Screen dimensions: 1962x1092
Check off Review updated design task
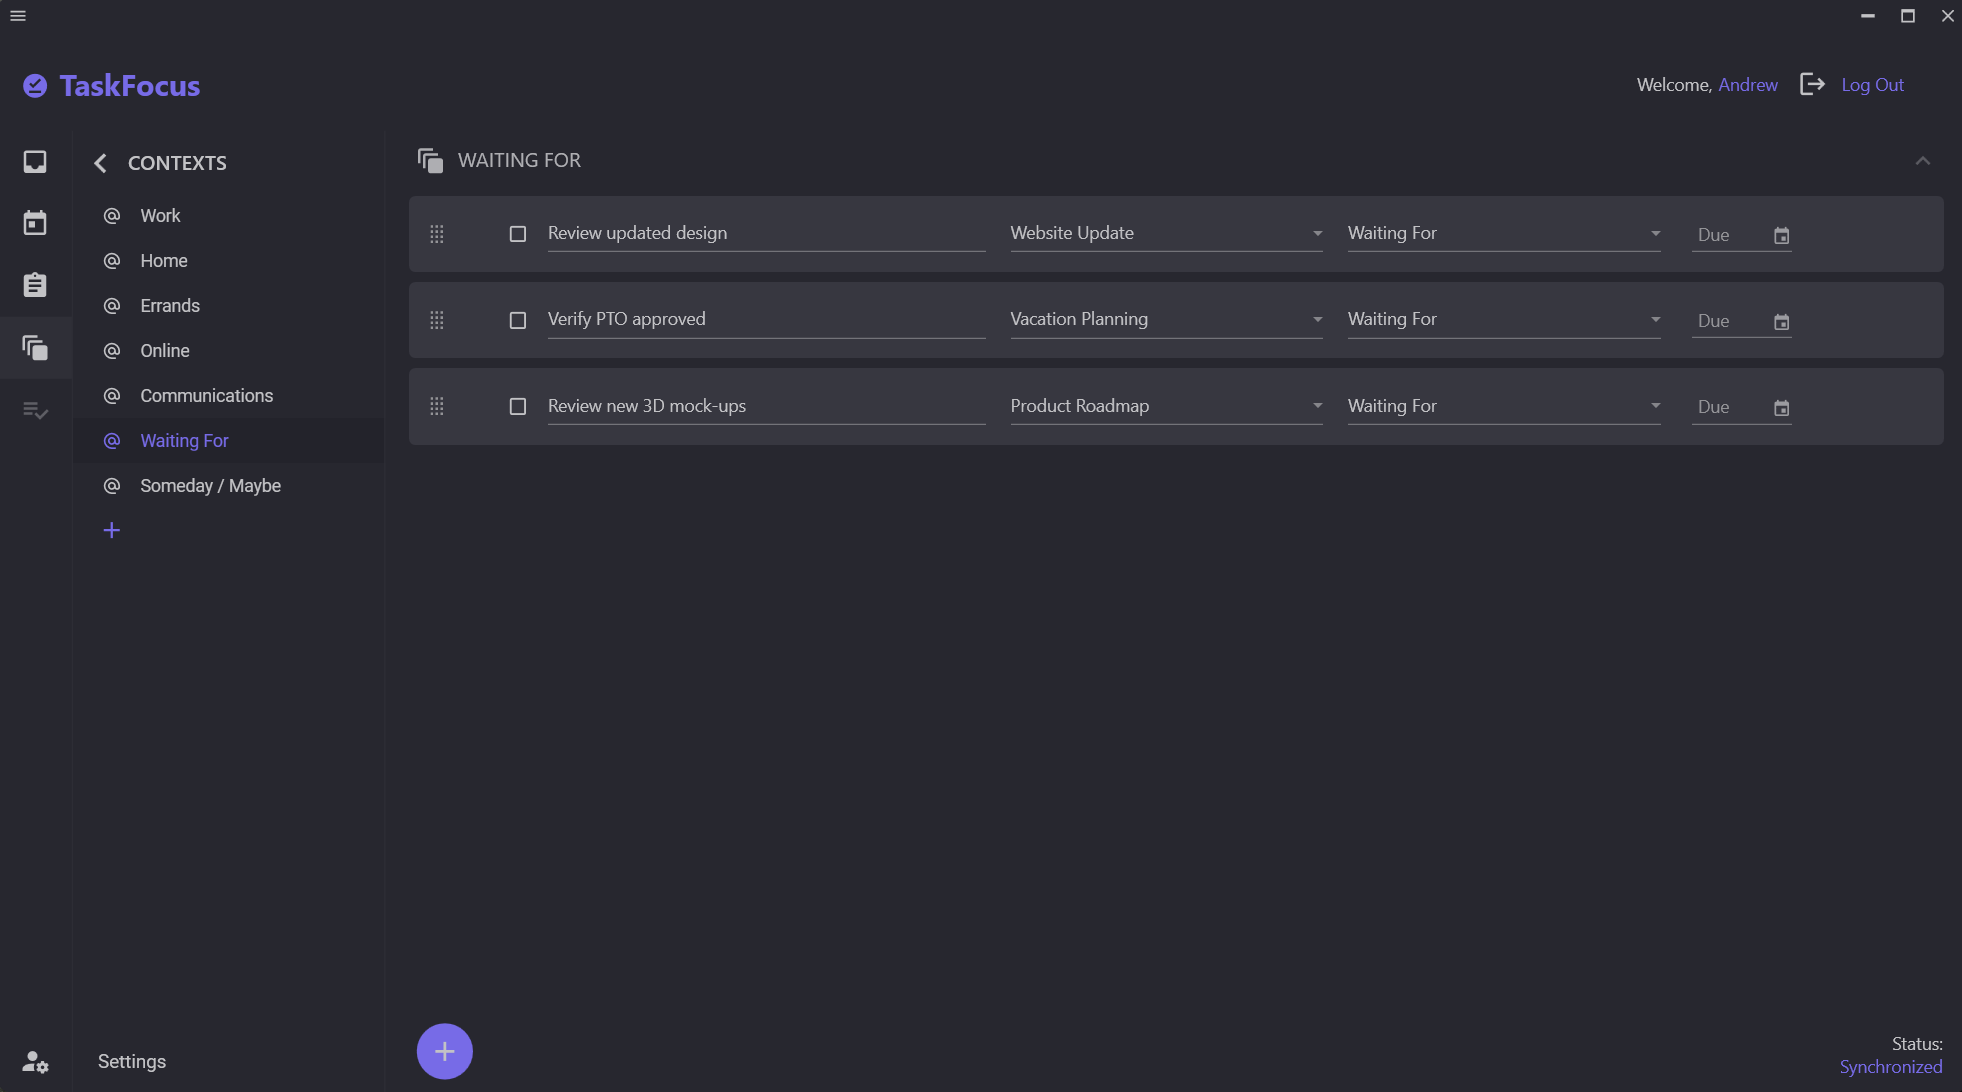click(517, 234)
